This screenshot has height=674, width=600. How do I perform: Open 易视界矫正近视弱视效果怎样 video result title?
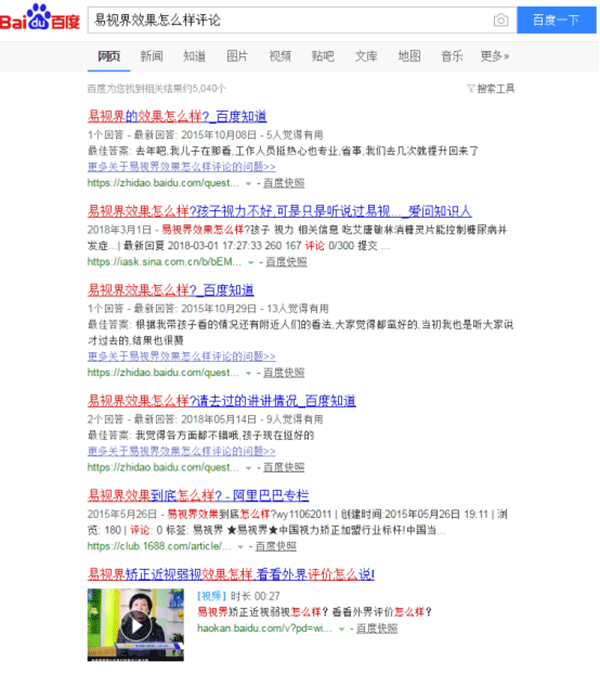[x=231, y=574]
